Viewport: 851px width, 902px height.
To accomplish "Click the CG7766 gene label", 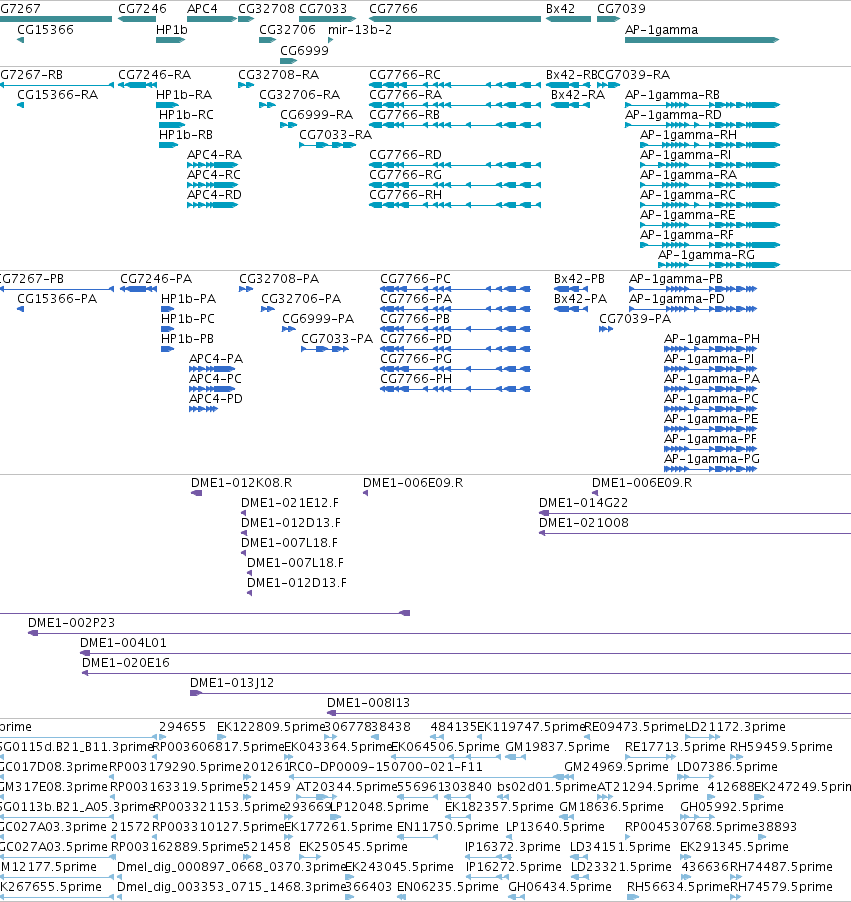I will coord(393,9).
